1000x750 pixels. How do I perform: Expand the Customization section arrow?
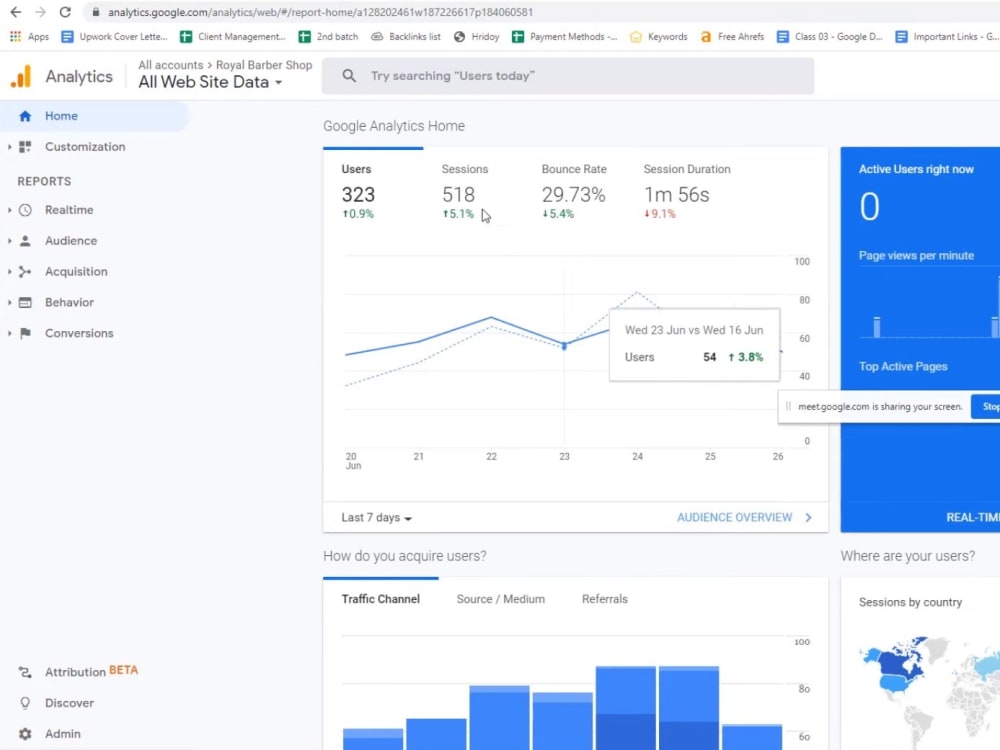pos(10,147)
